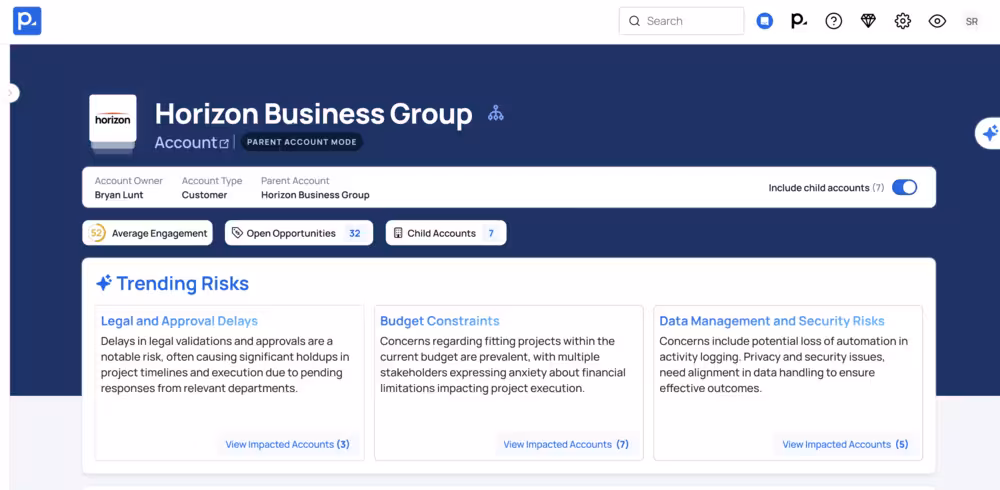Click the Data Management risk description text
This screenshot has width=1000, height=490.
[x=784, y=365]
